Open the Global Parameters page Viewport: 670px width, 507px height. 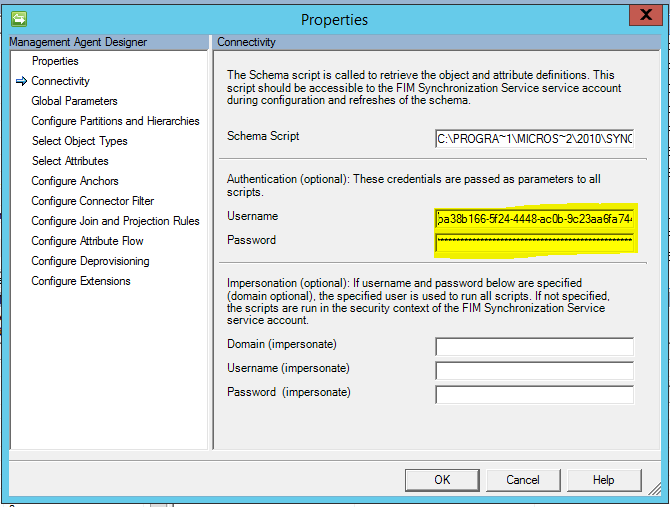(74, 101)
